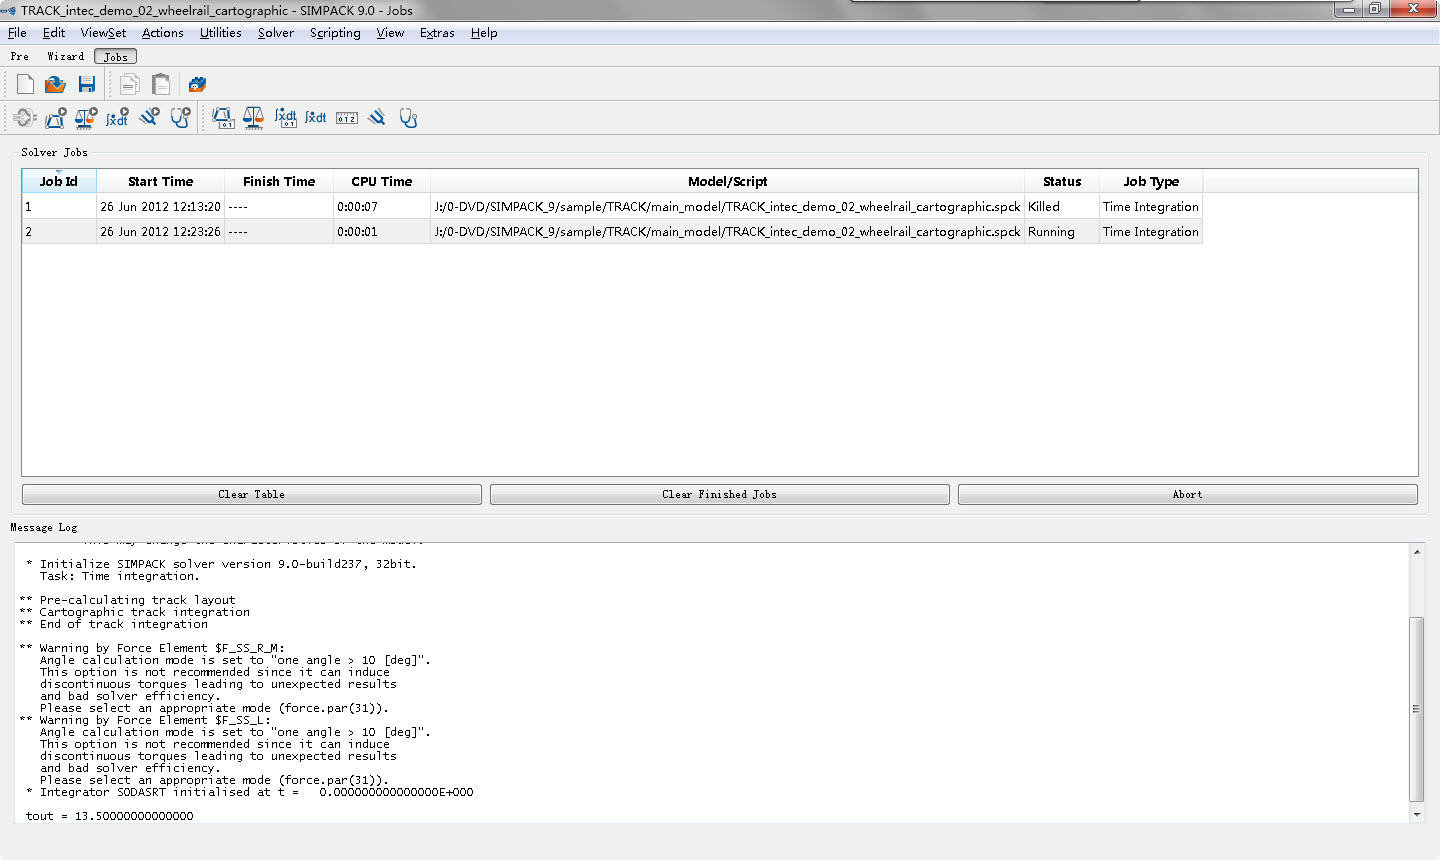Sort by Status column header
Viewport: 1440px width, 860px height.
(1062, 181)
